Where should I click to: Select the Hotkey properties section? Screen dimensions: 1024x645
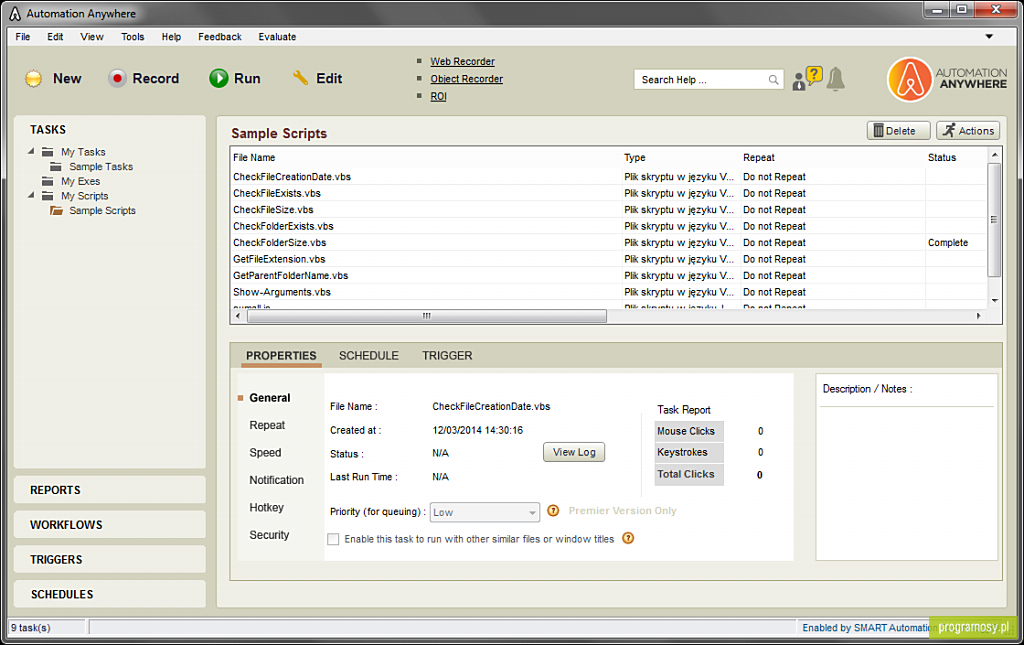coord(266,507)
